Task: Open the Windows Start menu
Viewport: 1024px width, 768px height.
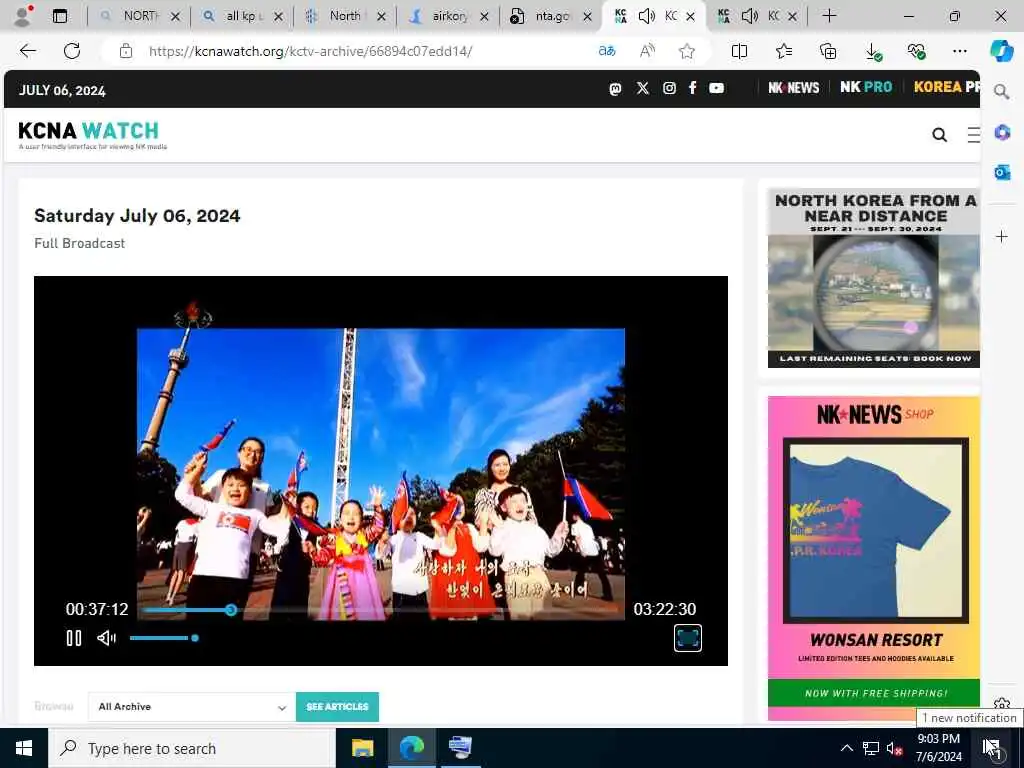Action: [24, 748]
